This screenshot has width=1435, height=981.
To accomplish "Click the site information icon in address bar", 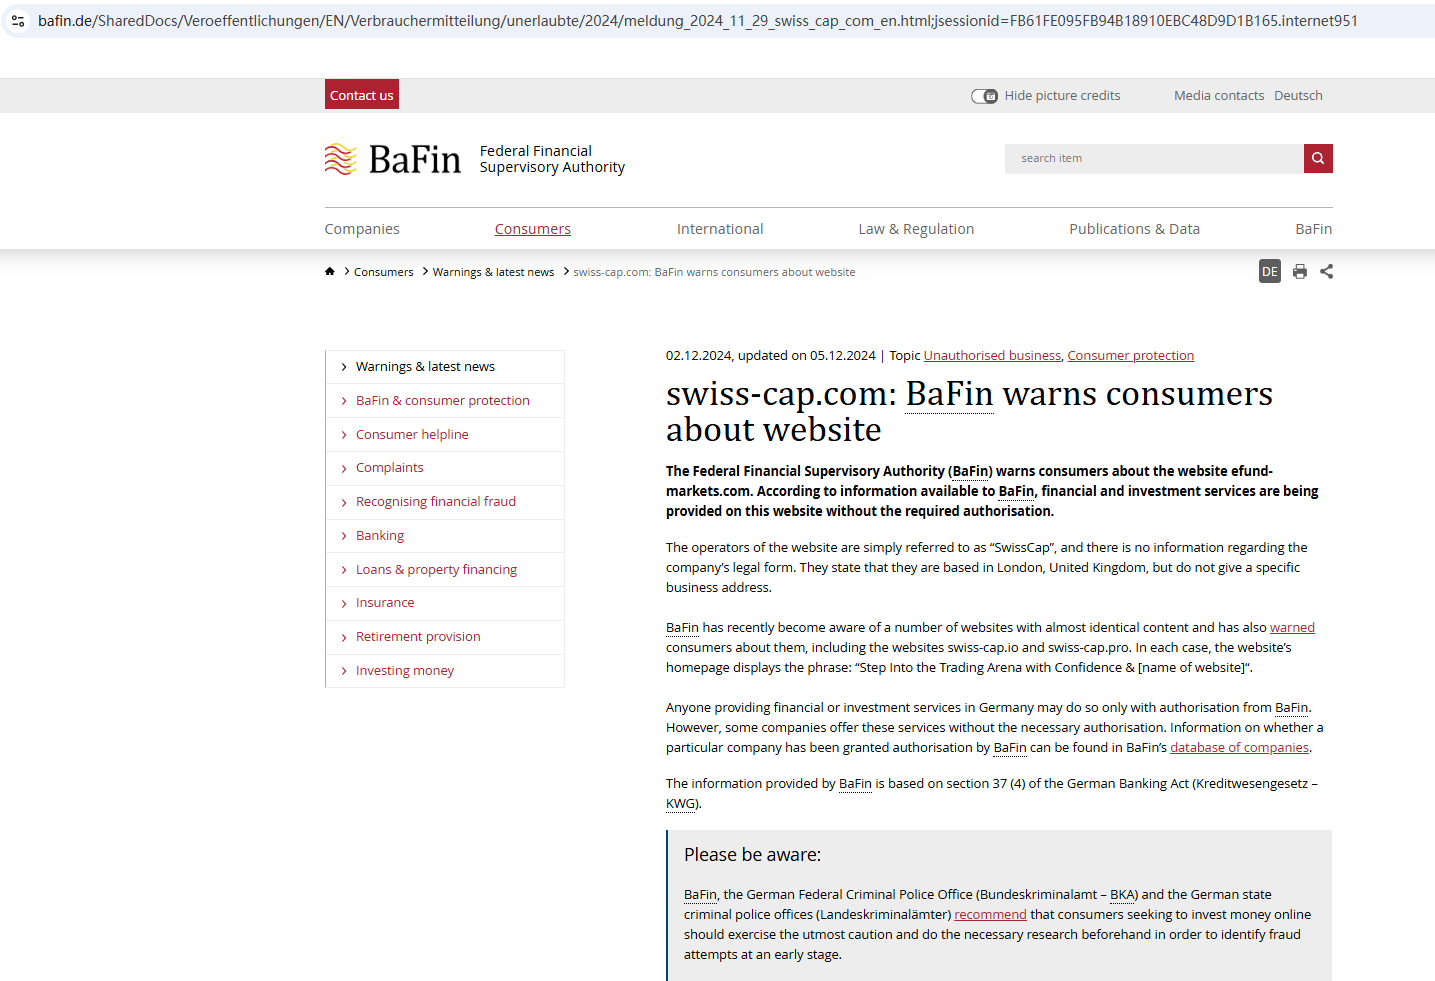I will point(18,20).
